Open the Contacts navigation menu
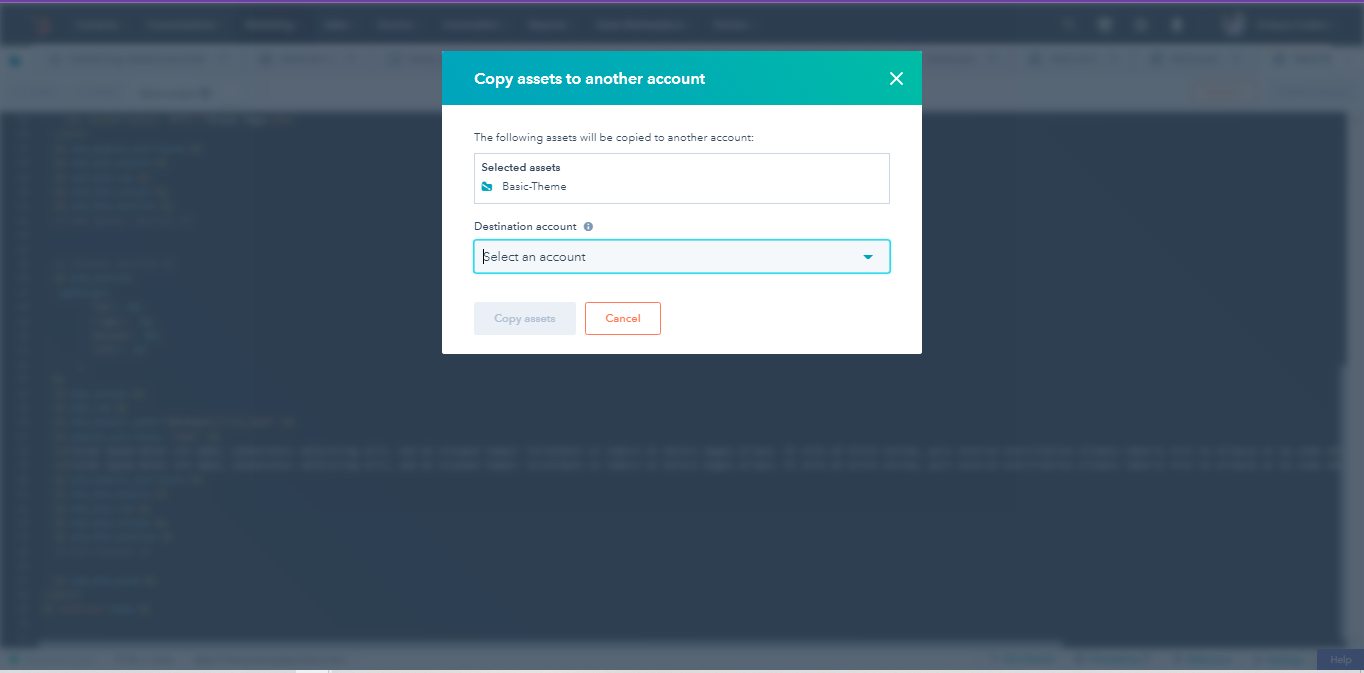 tap(95, 25)
